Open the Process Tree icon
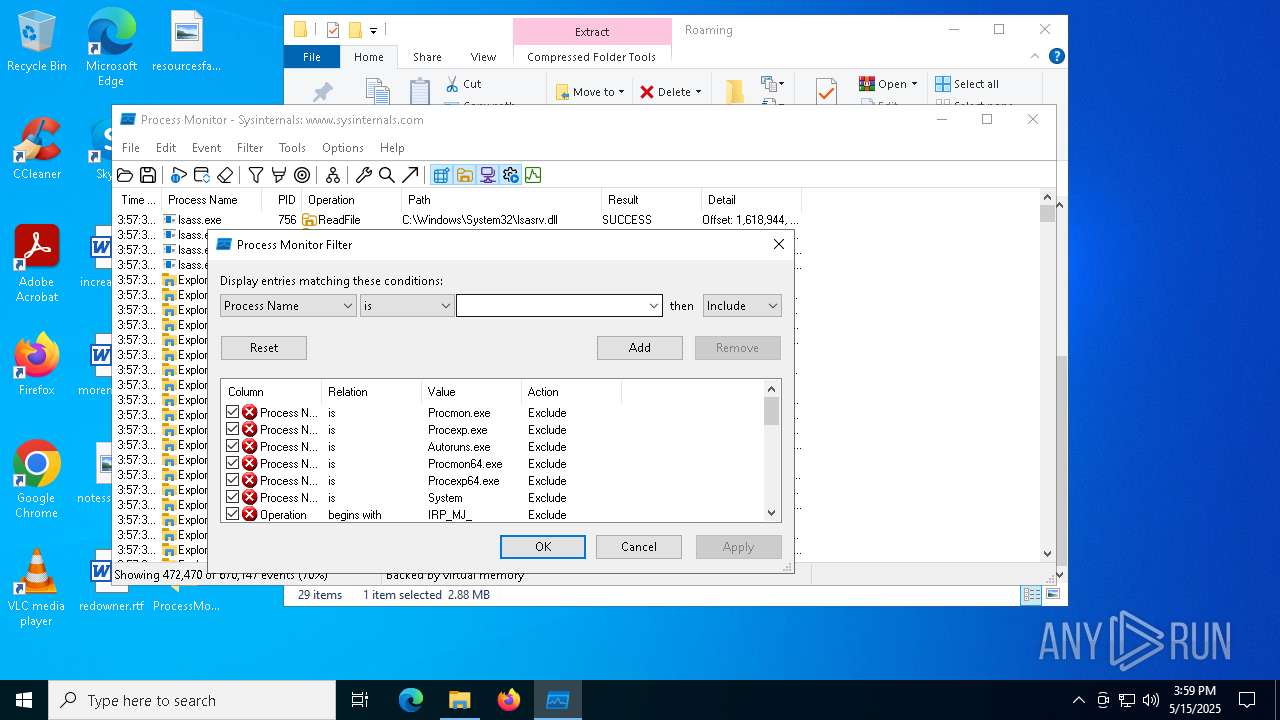This screenshot has height=720, width=1280. pos(333,175)
